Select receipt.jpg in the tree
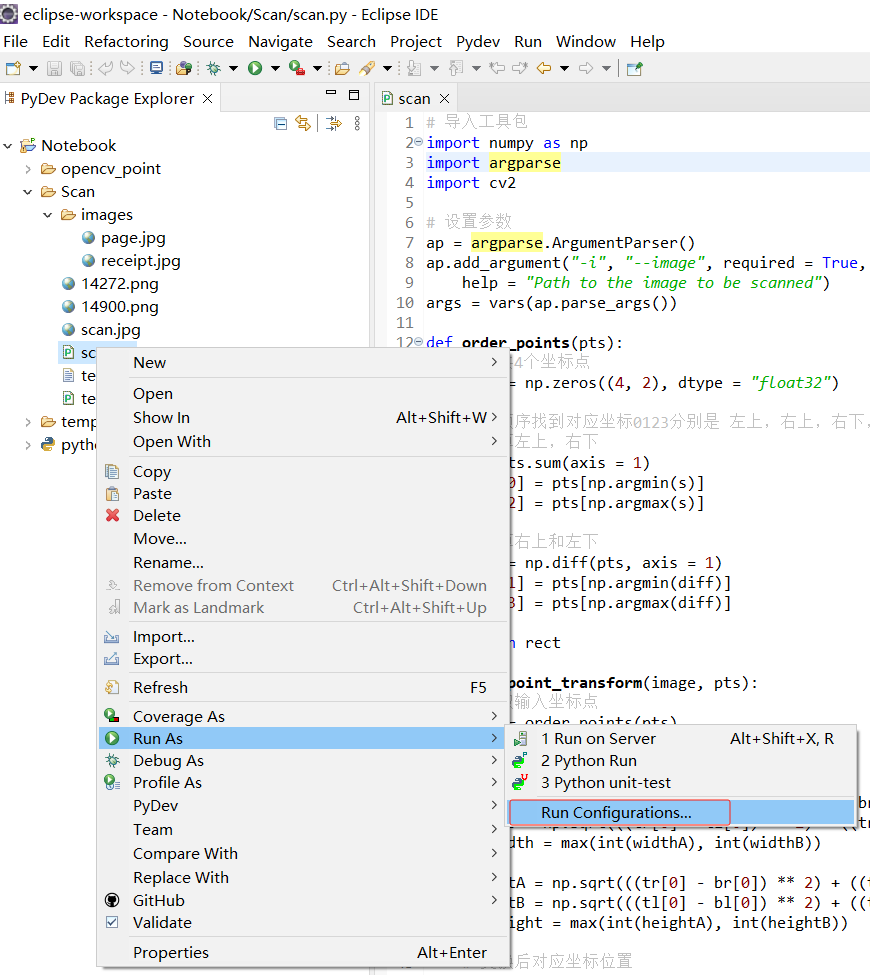This screenshot has height=975, width=870. [141, 261]
